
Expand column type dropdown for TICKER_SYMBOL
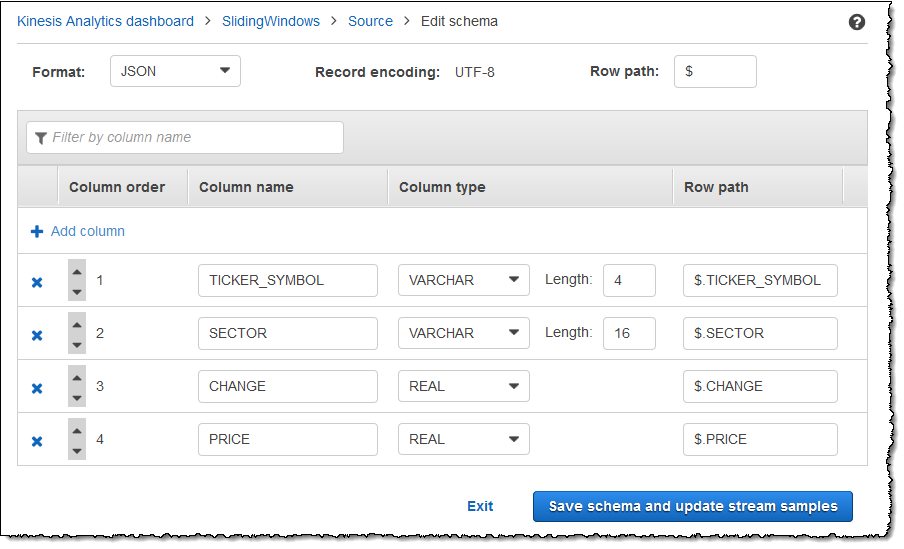pyautogui.click(x=463, y=280)
